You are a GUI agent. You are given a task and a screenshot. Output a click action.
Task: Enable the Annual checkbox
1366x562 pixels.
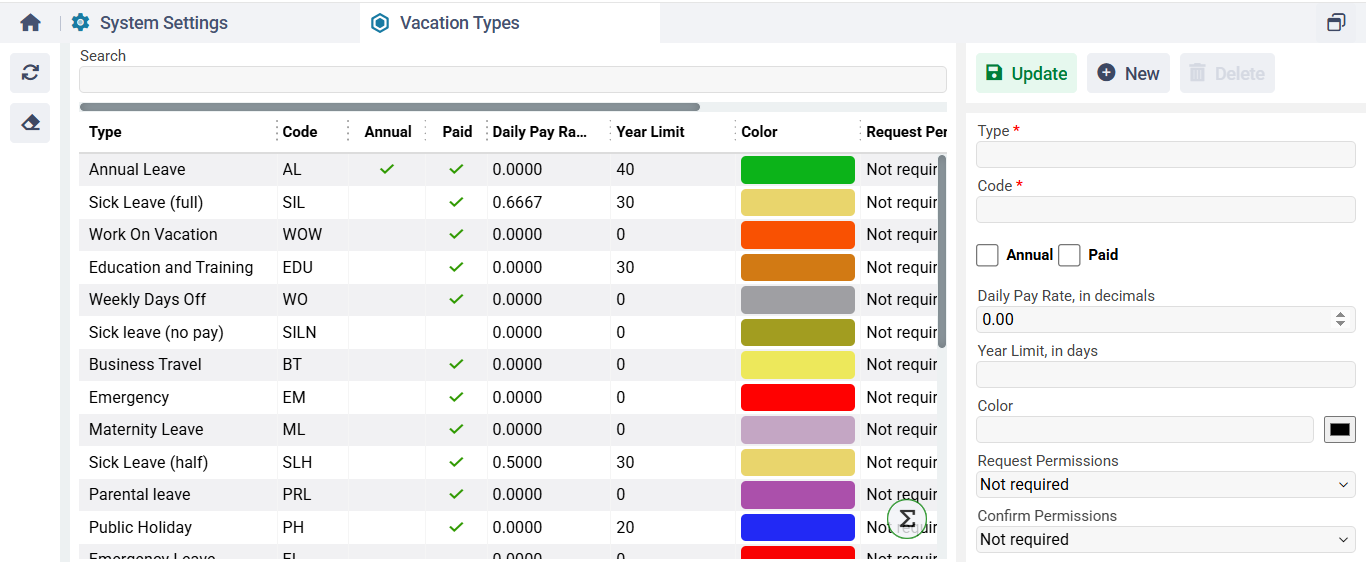(987, 255)
